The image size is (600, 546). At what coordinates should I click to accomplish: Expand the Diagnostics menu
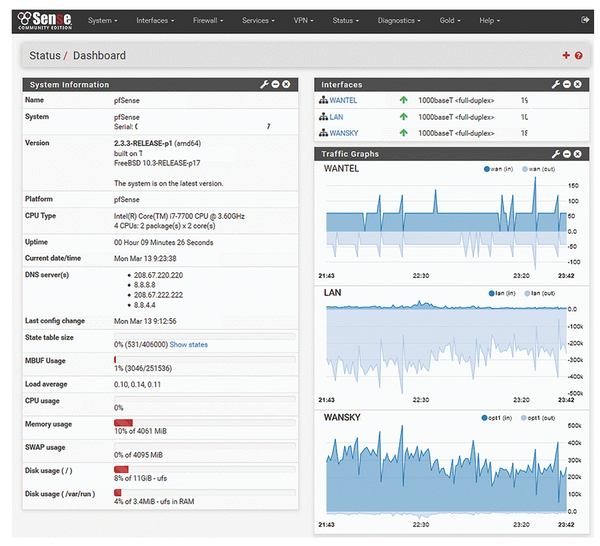[x=398, y=20]
